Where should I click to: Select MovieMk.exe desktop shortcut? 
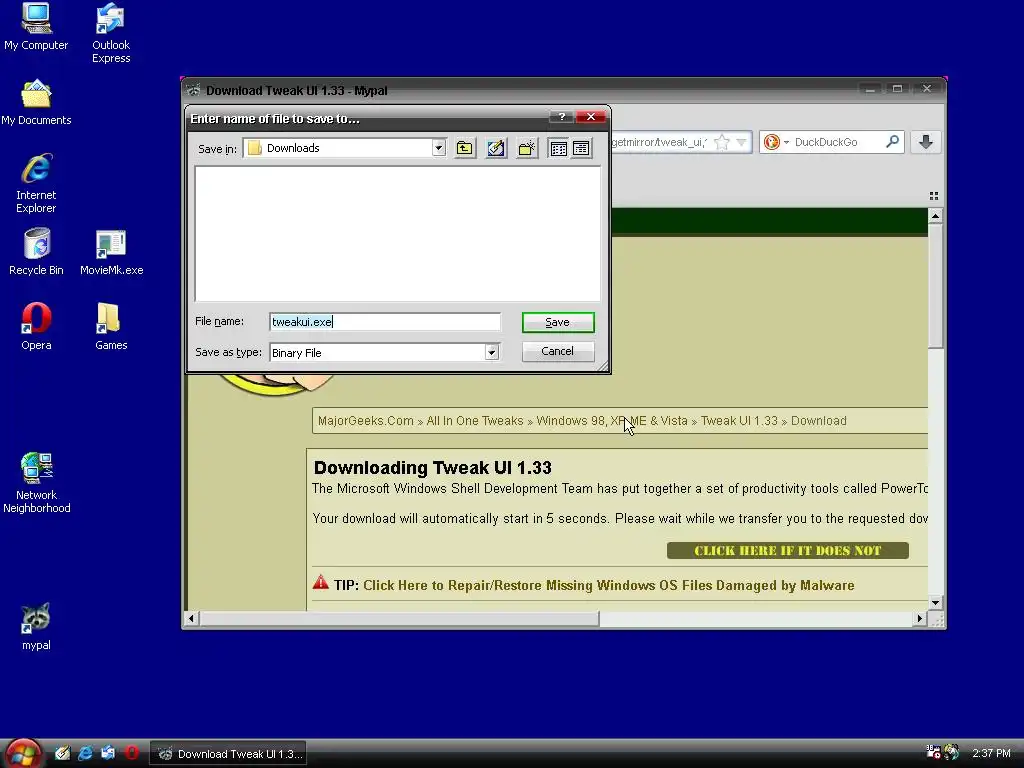[111, 252]
